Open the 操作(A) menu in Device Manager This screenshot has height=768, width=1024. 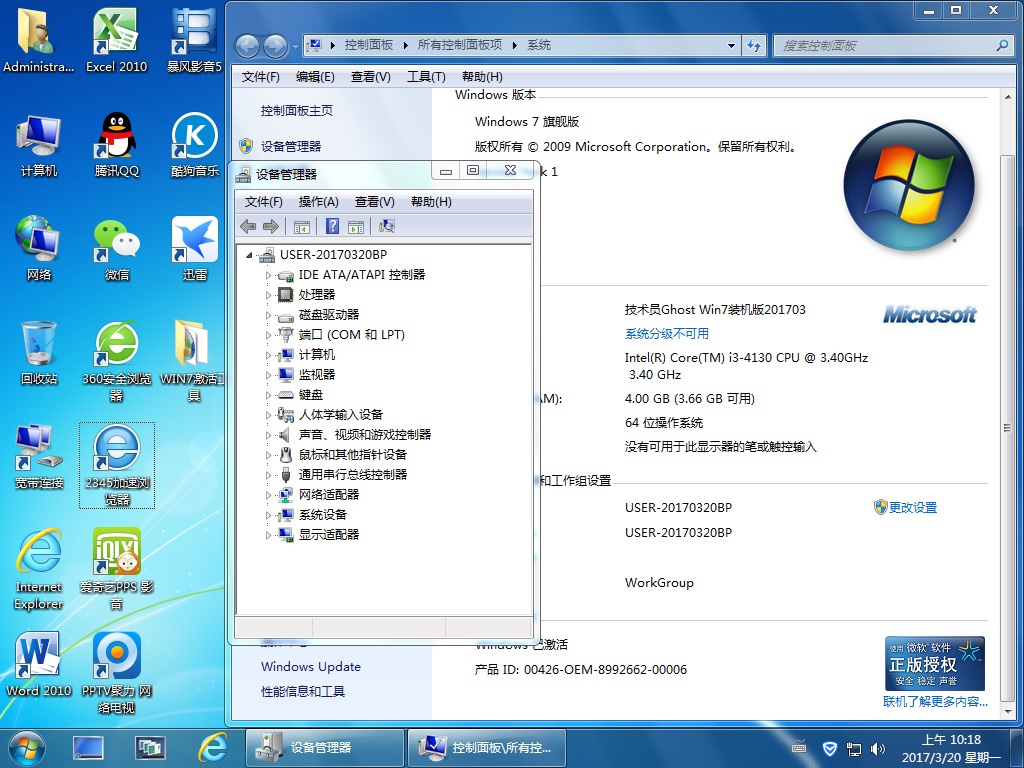(318, 202)
